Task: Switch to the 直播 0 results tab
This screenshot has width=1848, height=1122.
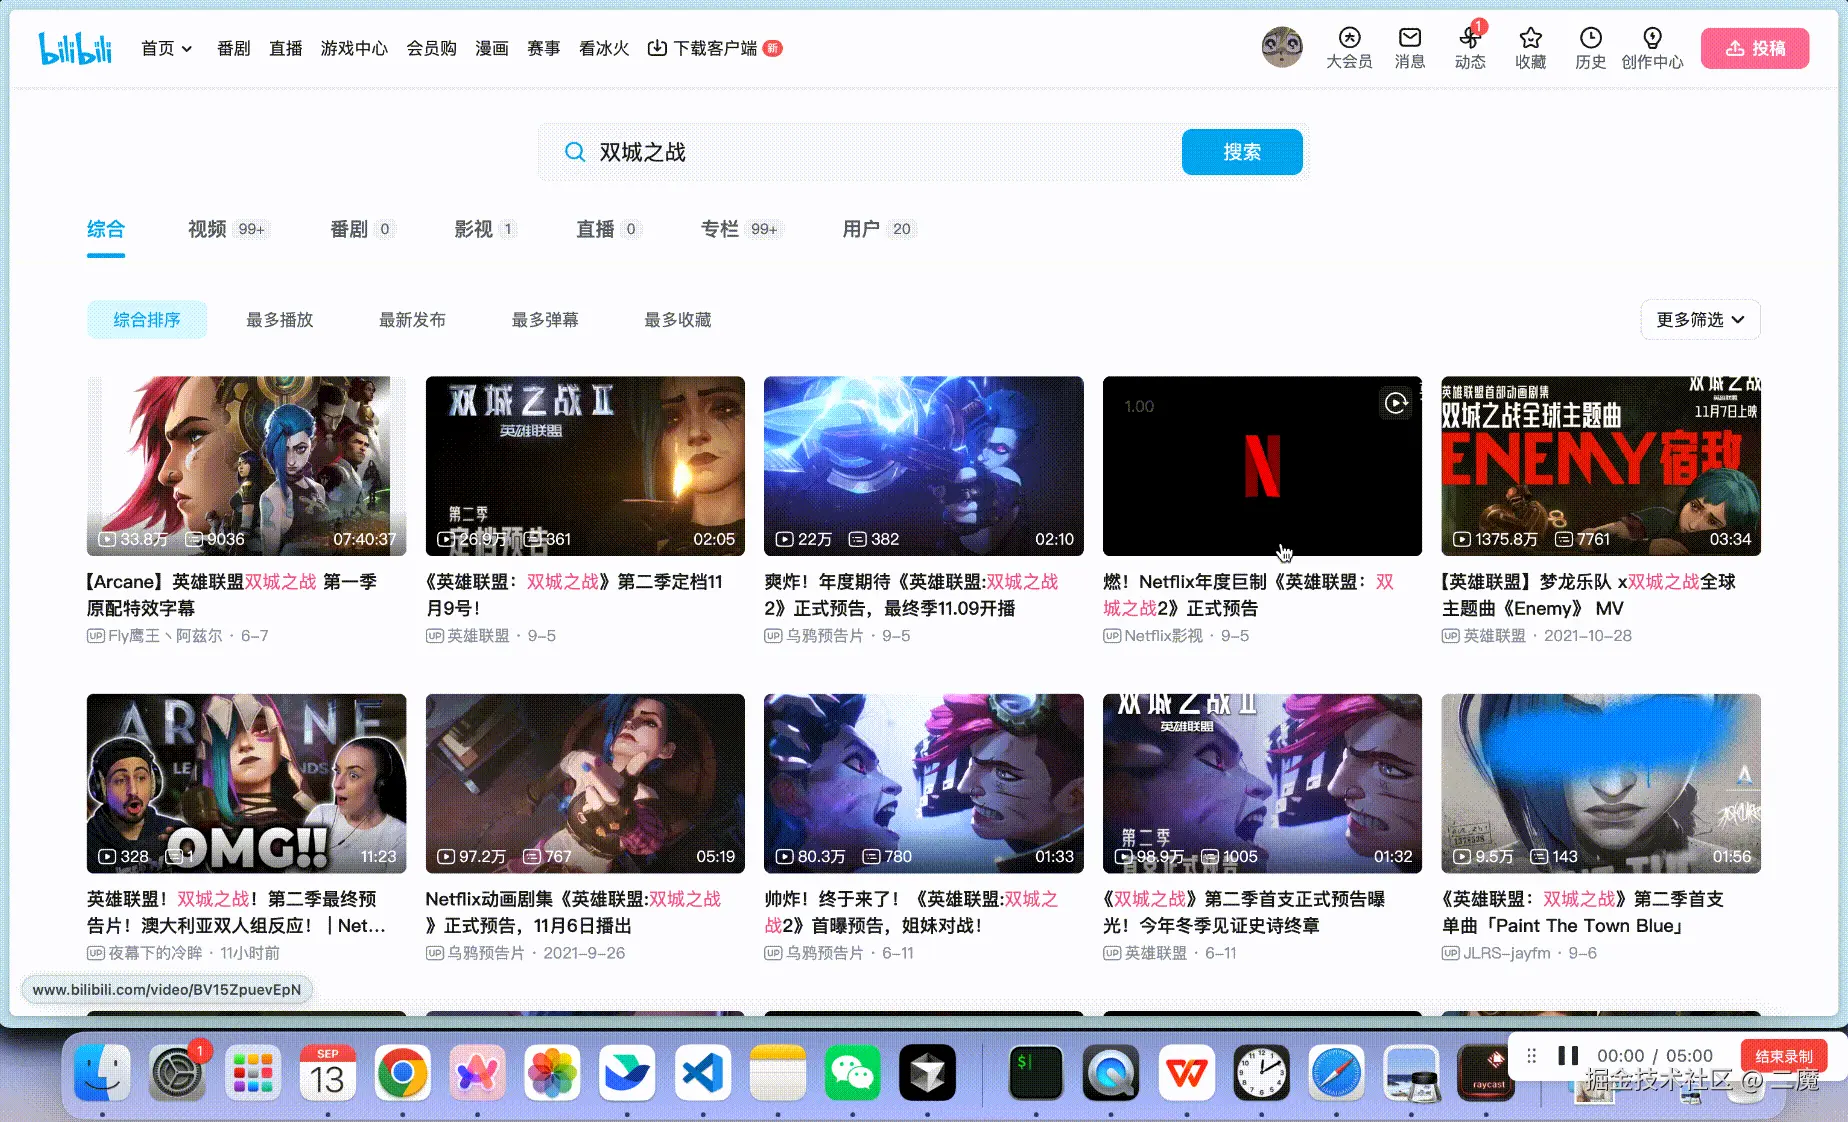Action: click(607, 229)
